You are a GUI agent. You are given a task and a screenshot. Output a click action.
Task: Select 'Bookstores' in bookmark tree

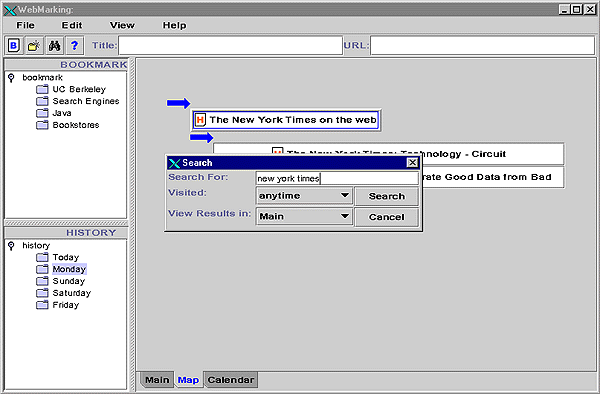76,125
